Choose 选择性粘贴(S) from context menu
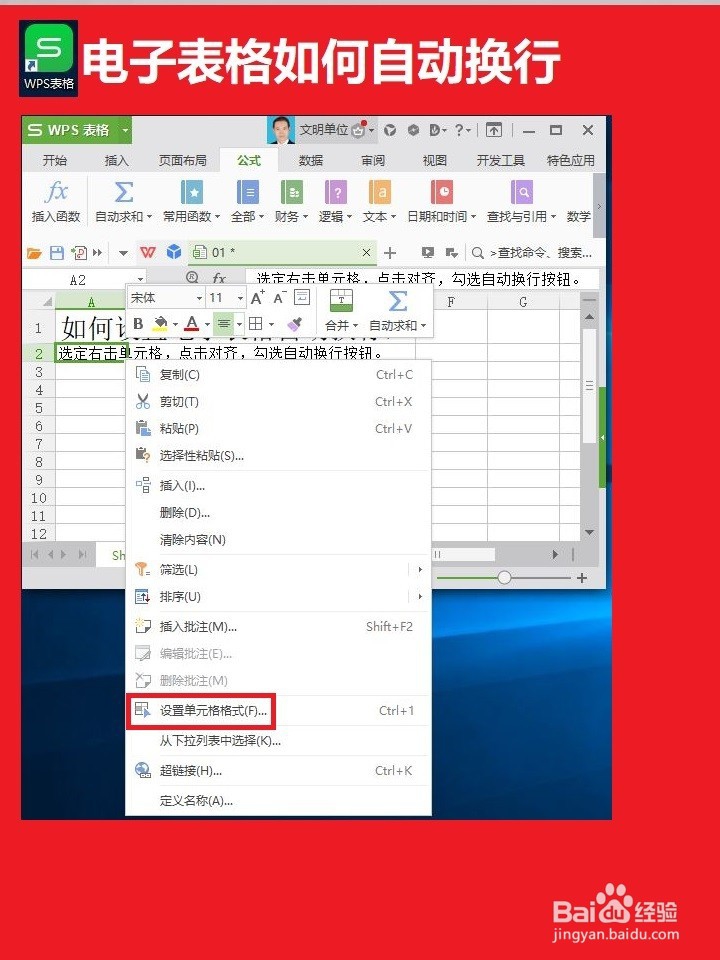The height and width of the screenshot is (960, 720). (279, 456)
